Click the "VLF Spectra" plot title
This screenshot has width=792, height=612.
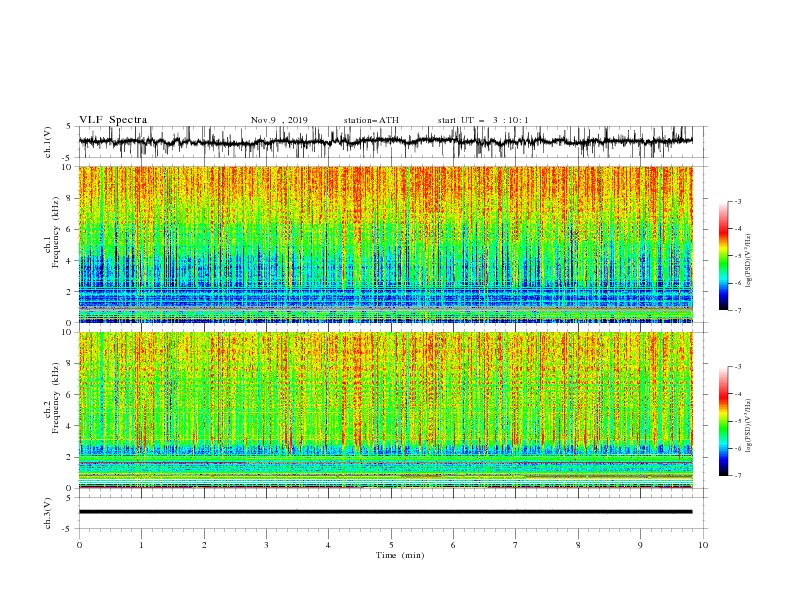[x=113, y=120]
